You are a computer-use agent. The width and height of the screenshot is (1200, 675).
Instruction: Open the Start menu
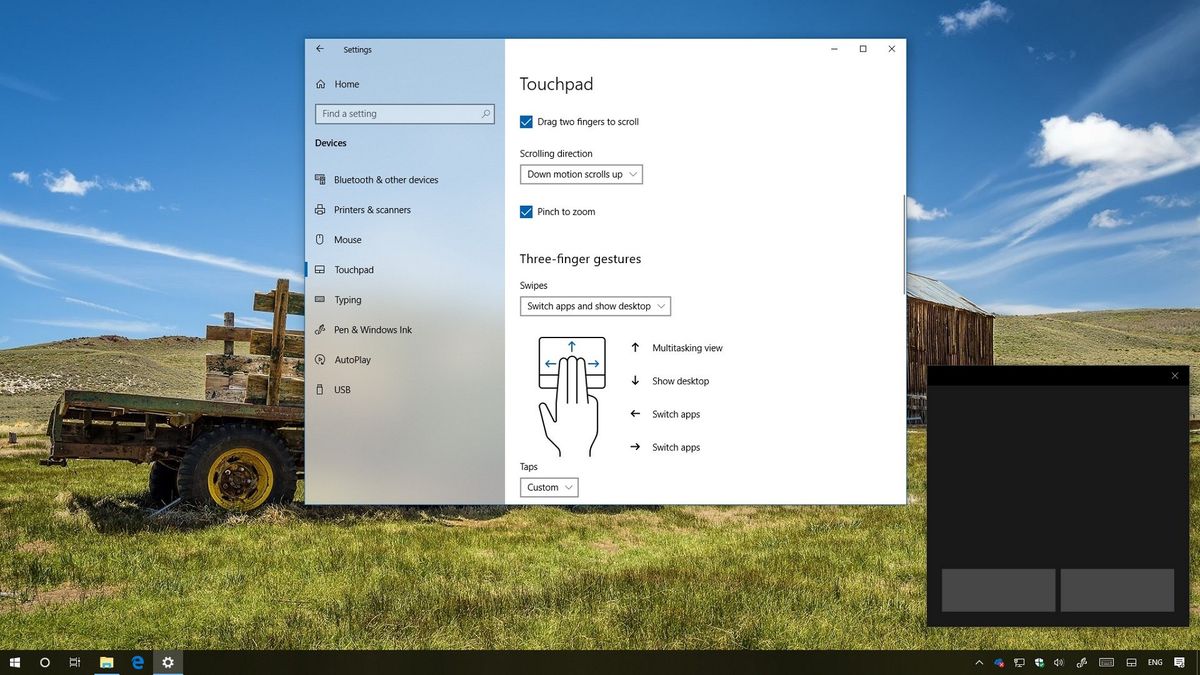(14, 662)
